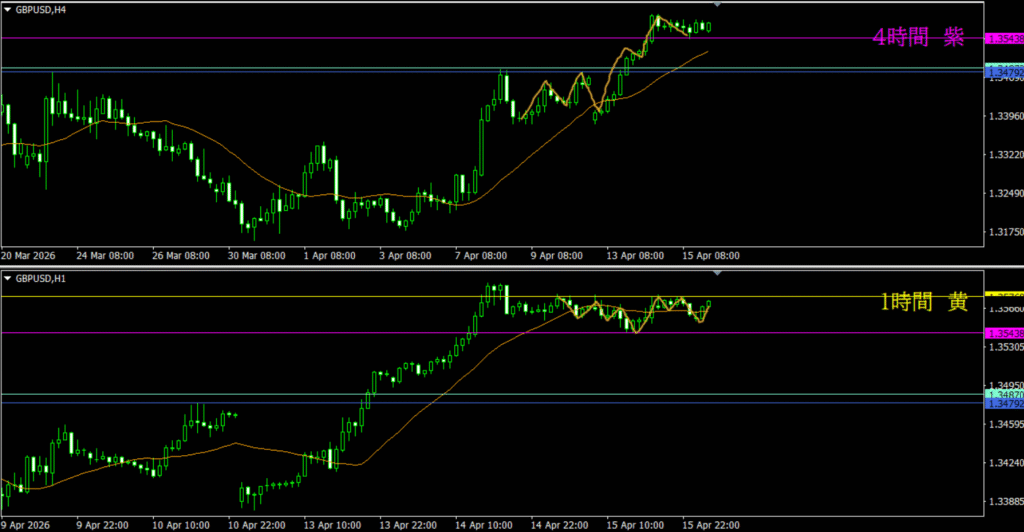
Task: Click blue 1.34792 price tag on H4 chart
Action: point(1003,73)
